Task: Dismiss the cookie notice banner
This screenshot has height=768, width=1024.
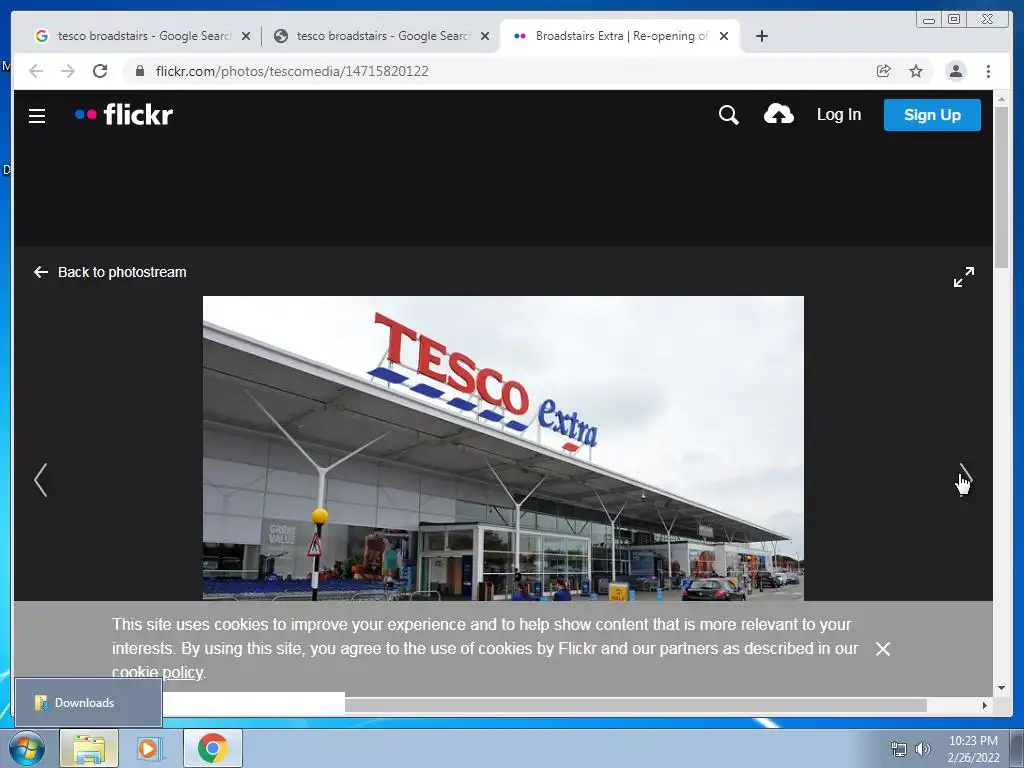Action: 882,648
